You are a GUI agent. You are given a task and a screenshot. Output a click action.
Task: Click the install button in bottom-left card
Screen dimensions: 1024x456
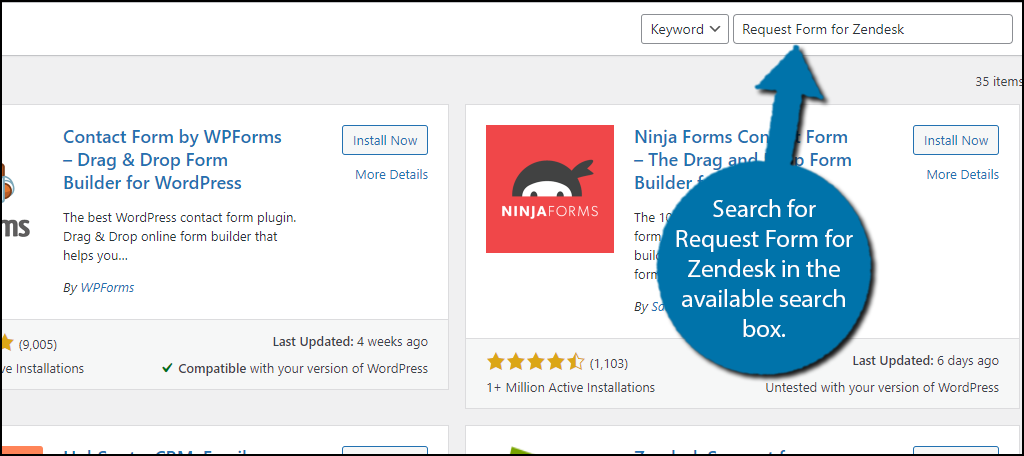384,451
